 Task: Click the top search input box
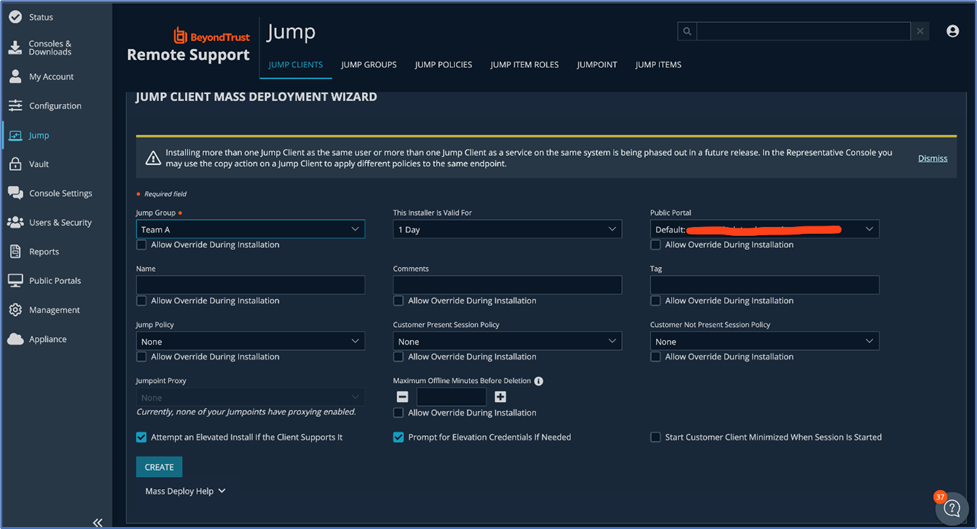[x=803, y=31]
